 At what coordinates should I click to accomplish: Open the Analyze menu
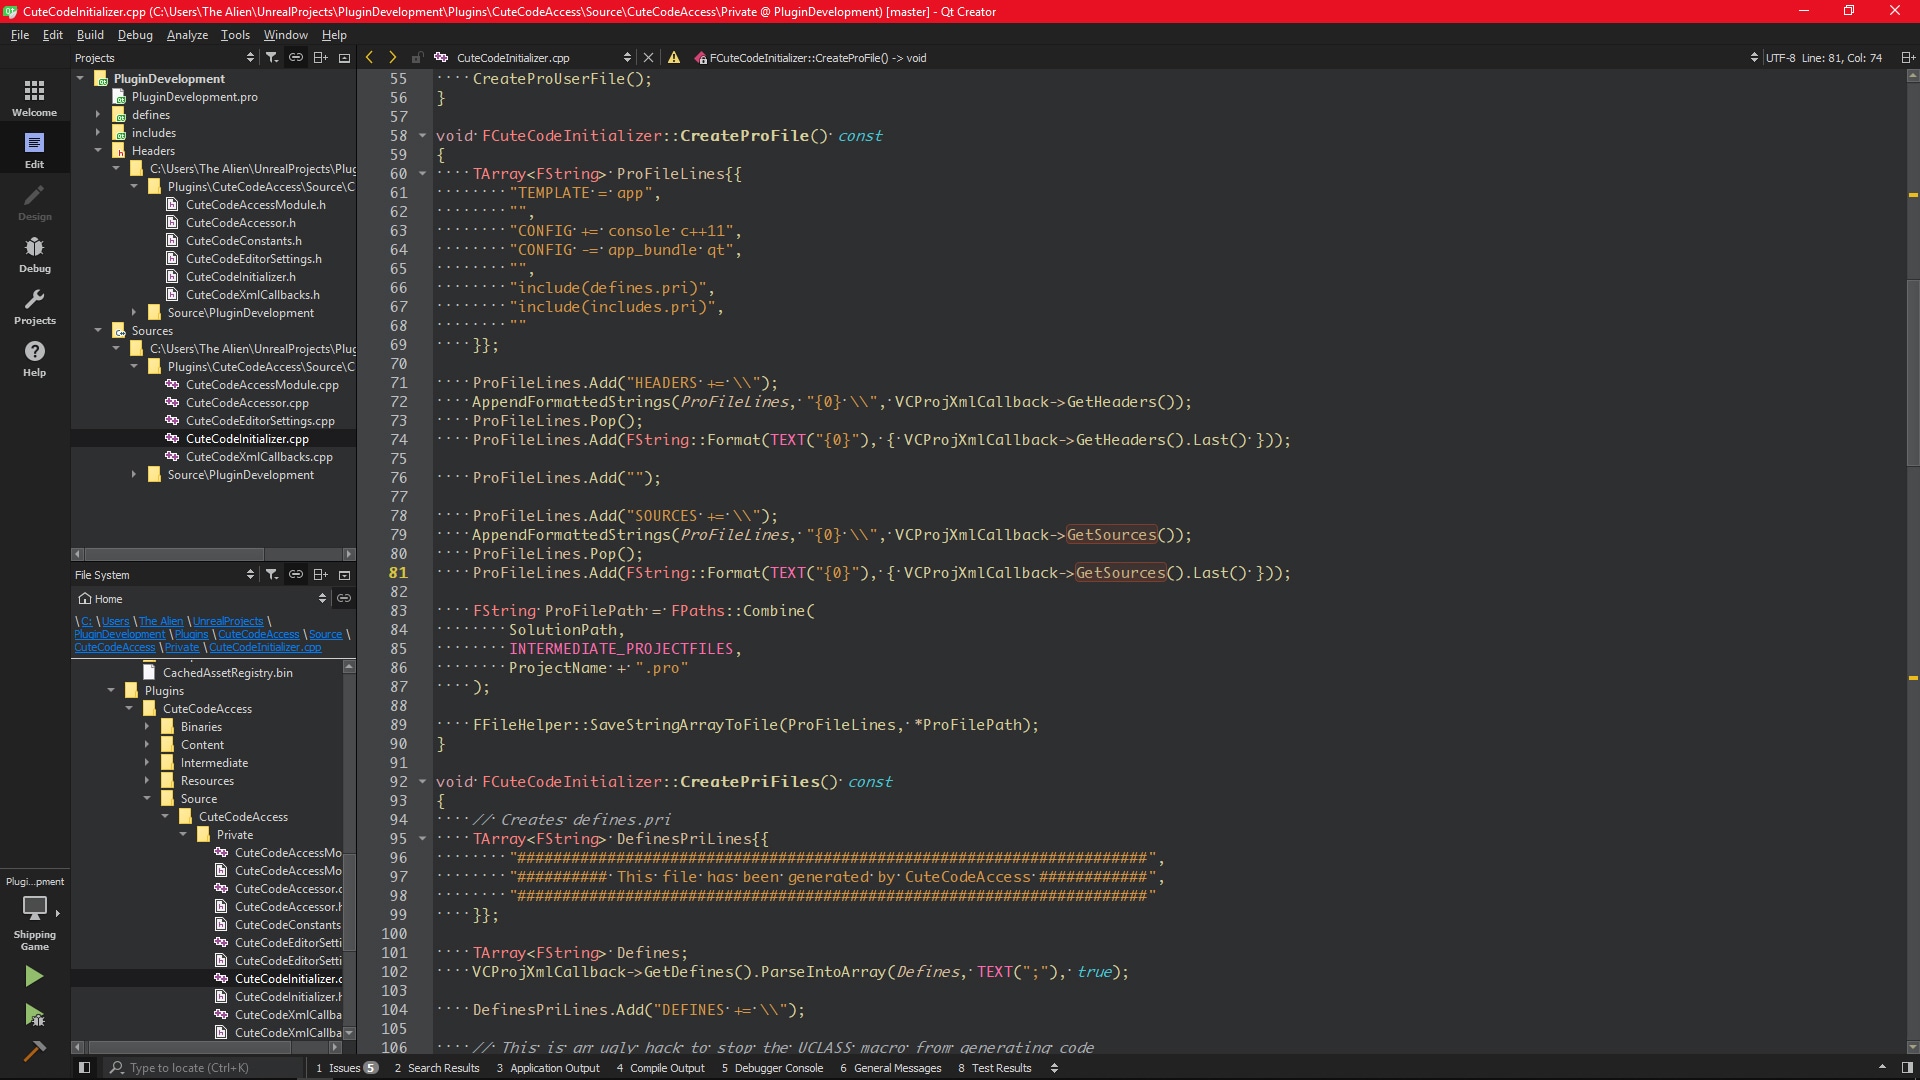pos(186,35)
